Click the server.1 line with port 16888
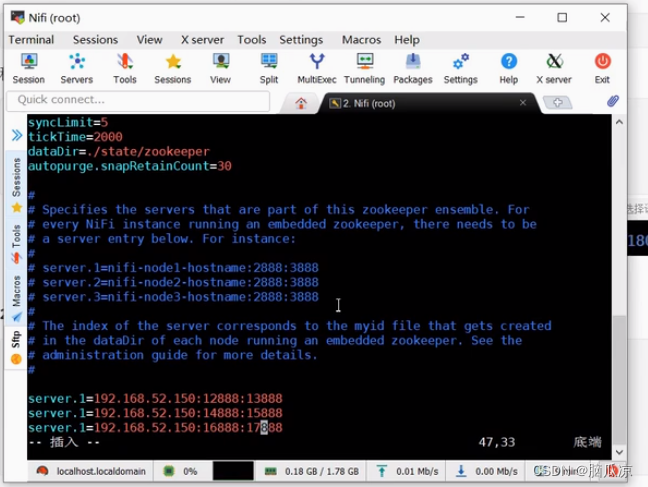This screenshot has height=487, width=648. coord(155,427)
